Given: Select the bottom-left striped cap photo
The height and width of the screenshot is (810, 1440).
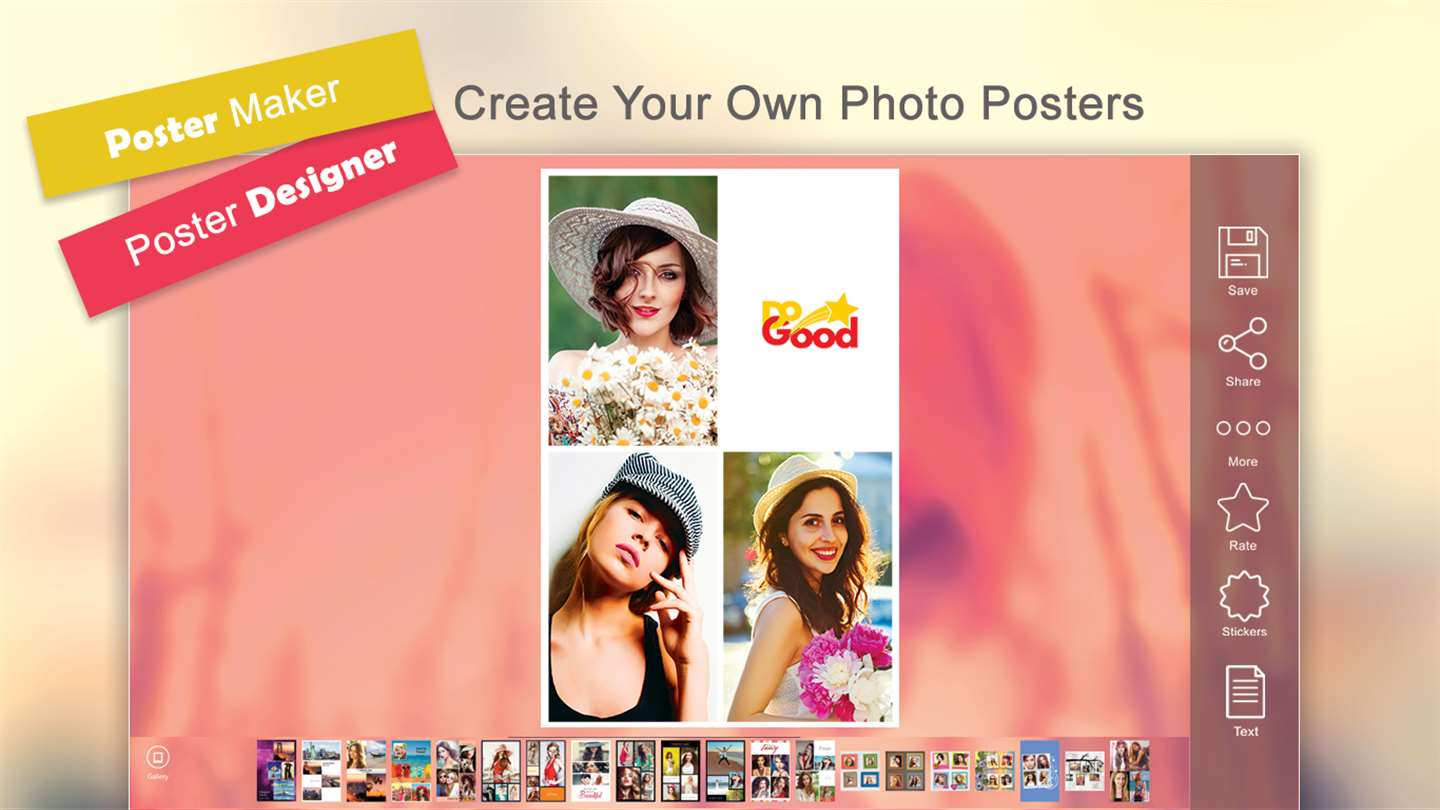Looking at the screenshot, I should pyautogui.click(x=633, y=587).
